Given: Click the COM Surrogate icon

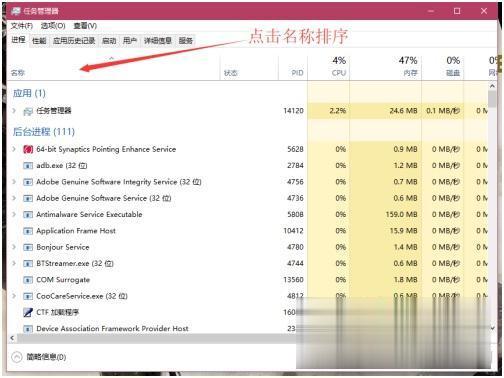Looking at the screenshot, I should (x=28, y=280).
